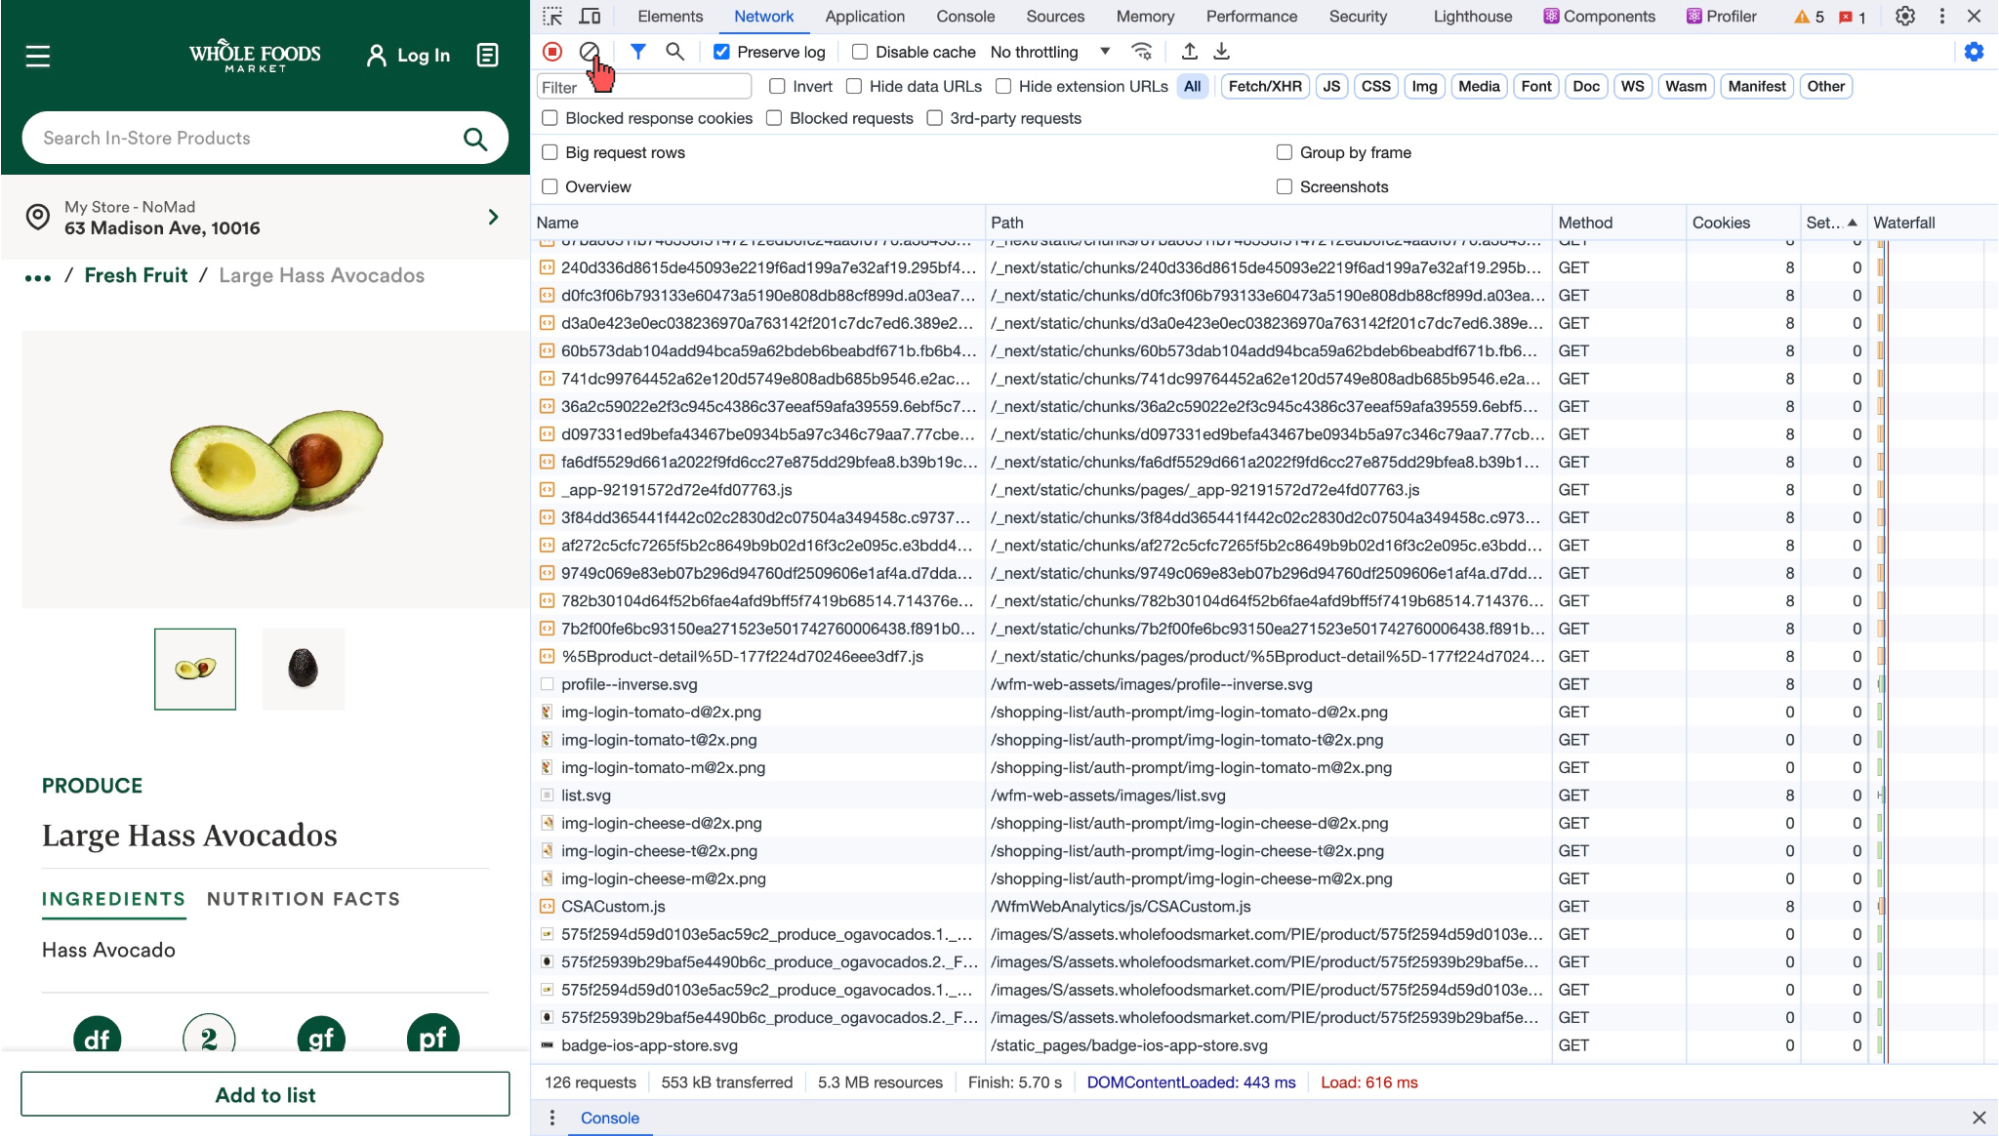Open the DevTools more options menu
Viewport: 1999px width, 1137px height.
click(1941, 16)
